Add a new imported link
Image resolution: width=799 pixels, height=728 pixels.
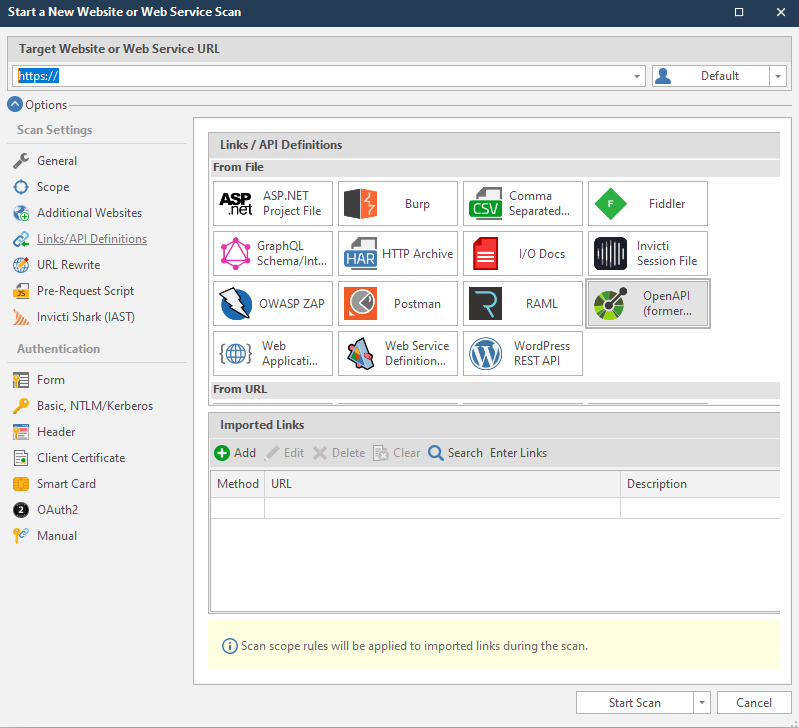click(235, 452)
